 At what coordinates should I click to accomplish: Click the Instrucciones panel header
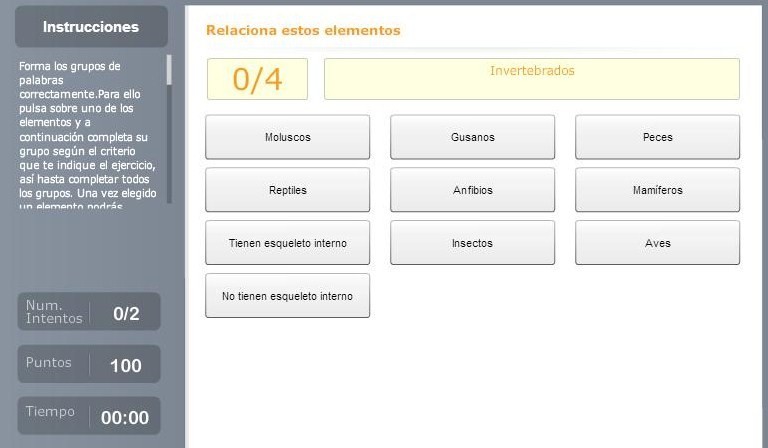[91, 27]
